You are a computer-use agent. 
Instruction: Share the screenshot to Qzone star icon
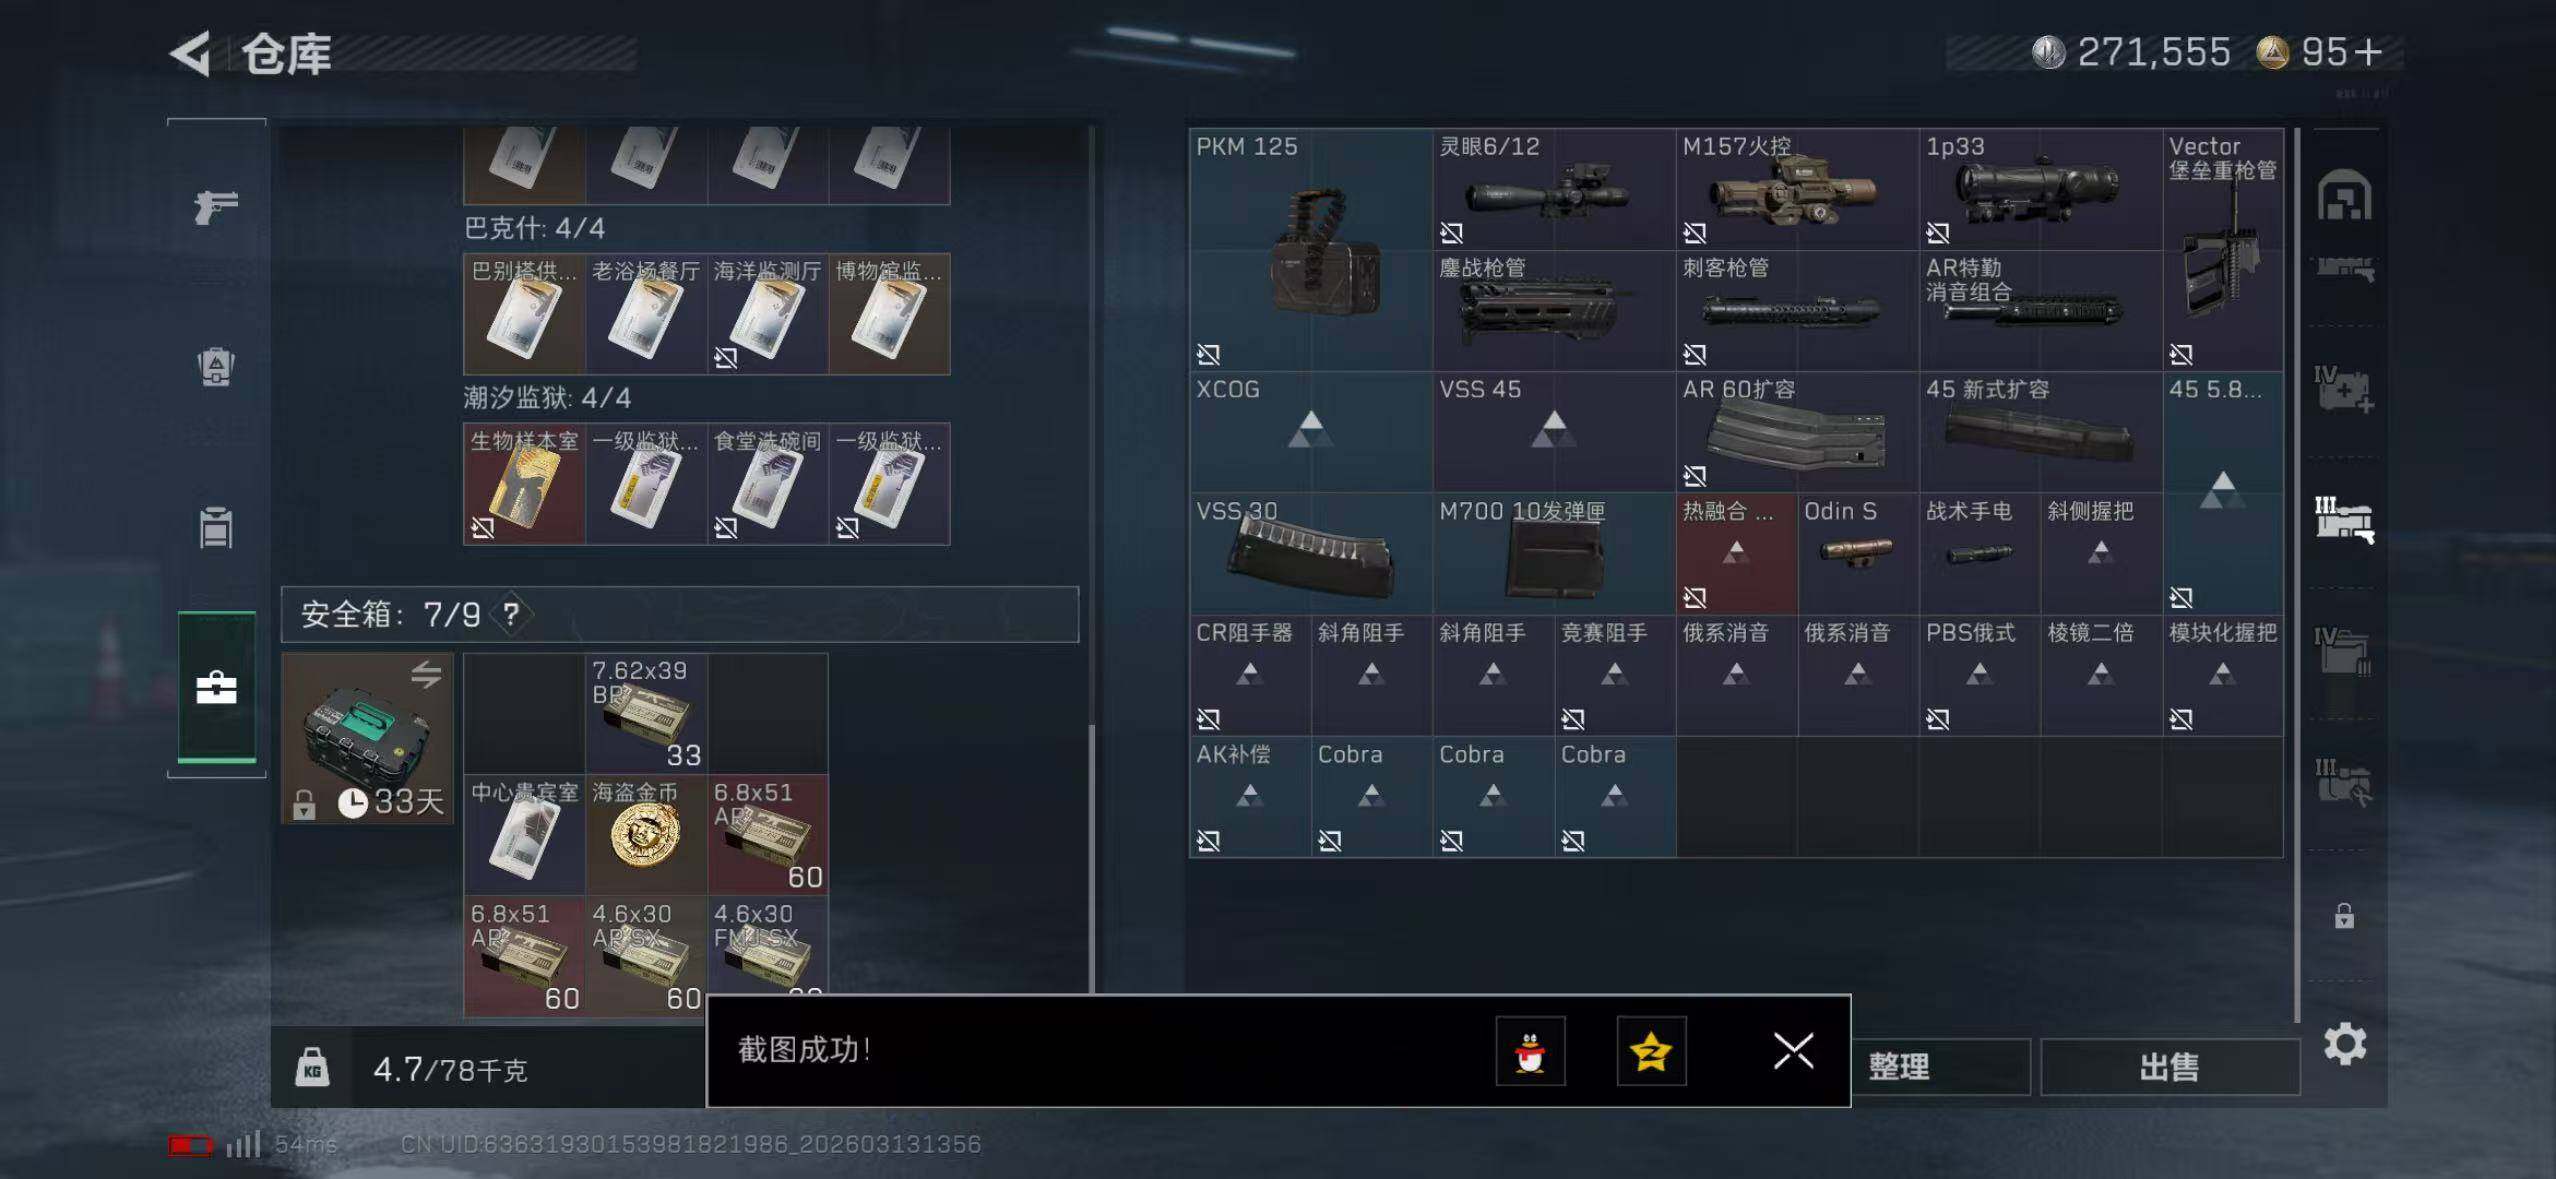point(1651,1051)
